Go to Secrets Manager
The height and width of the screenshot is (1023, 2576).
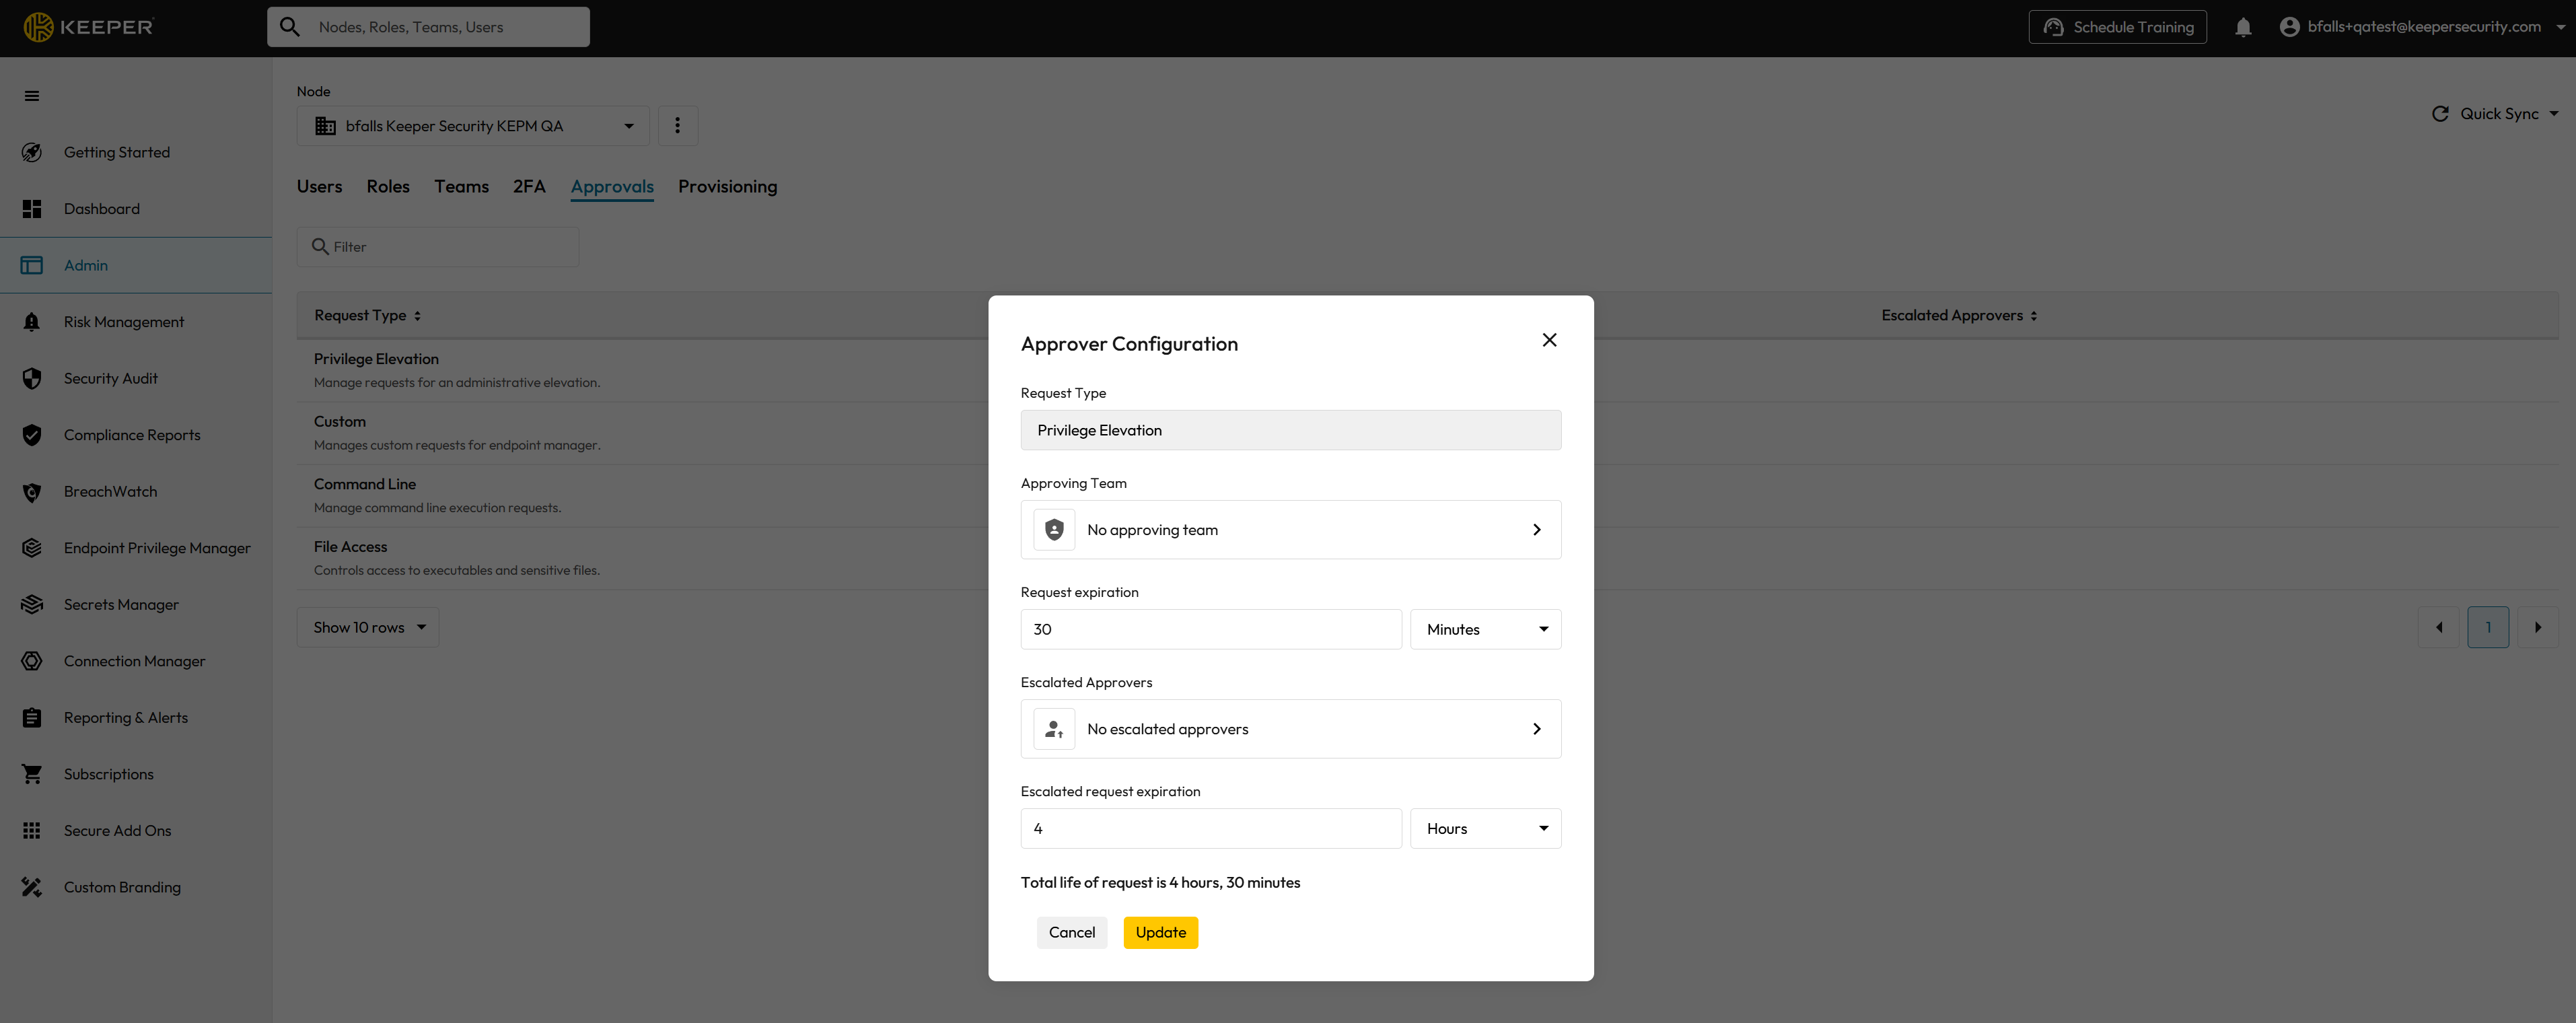tap(121, 604)
